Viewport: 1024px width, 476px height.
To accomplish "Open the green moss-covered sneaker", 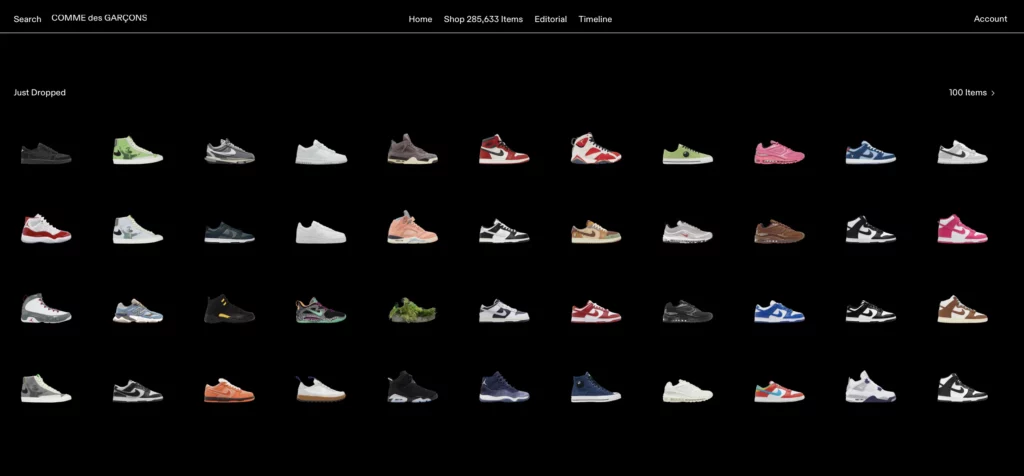I will [412, 309].
